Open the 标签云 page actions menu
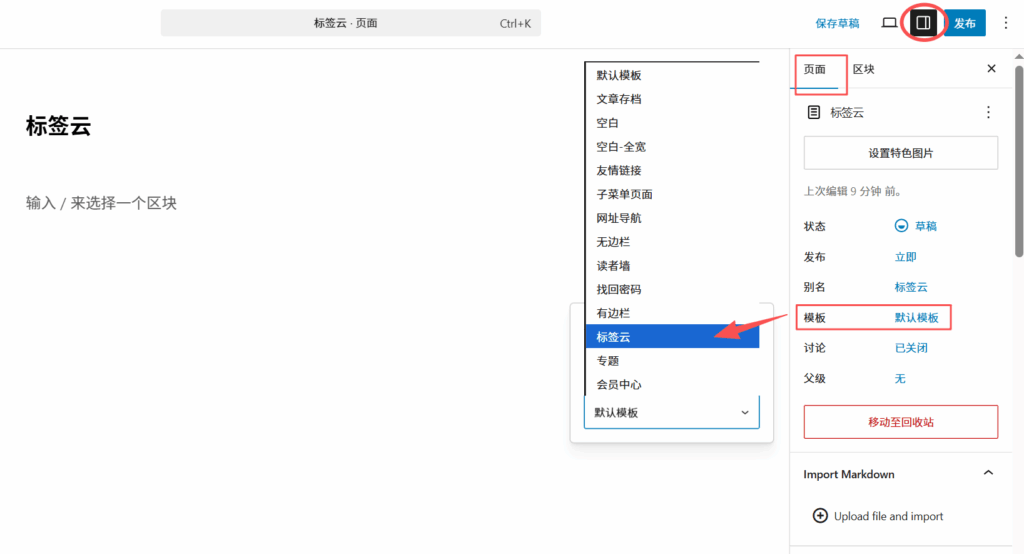 click(988, 112)
